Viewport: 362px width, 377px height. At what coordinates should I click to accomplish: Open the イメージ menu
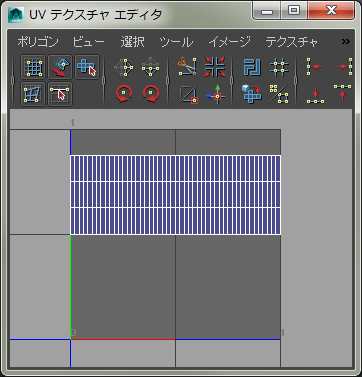[x=230, y=42]
